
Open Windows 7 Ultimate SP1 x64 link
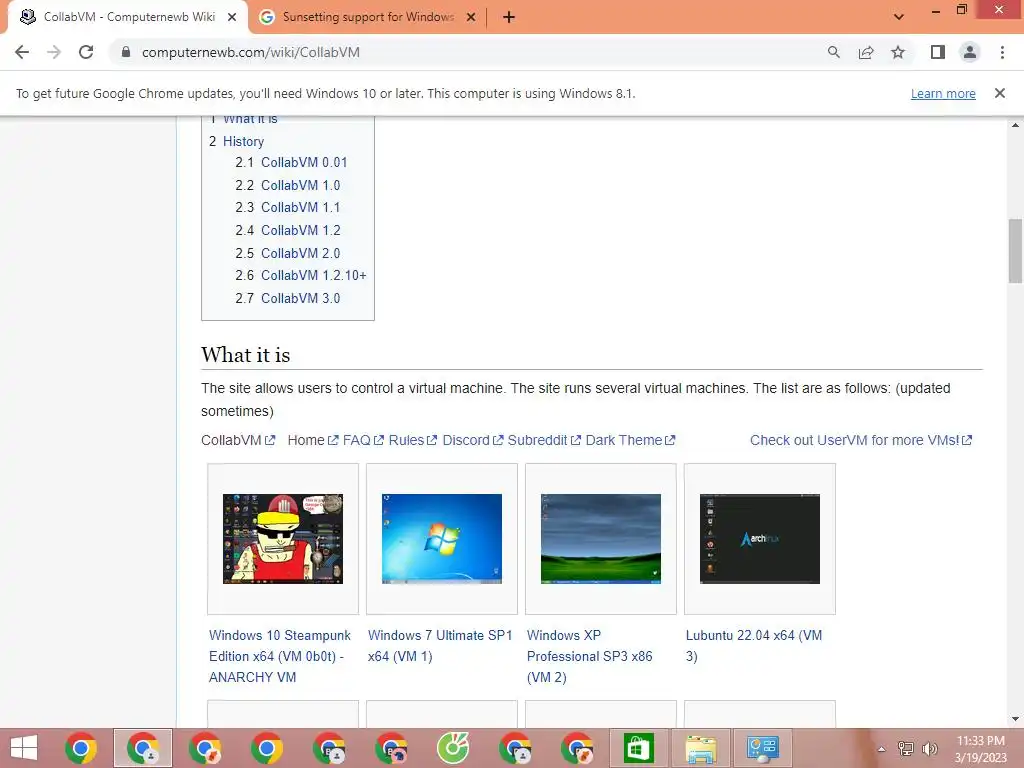click(x=440, y=646)
